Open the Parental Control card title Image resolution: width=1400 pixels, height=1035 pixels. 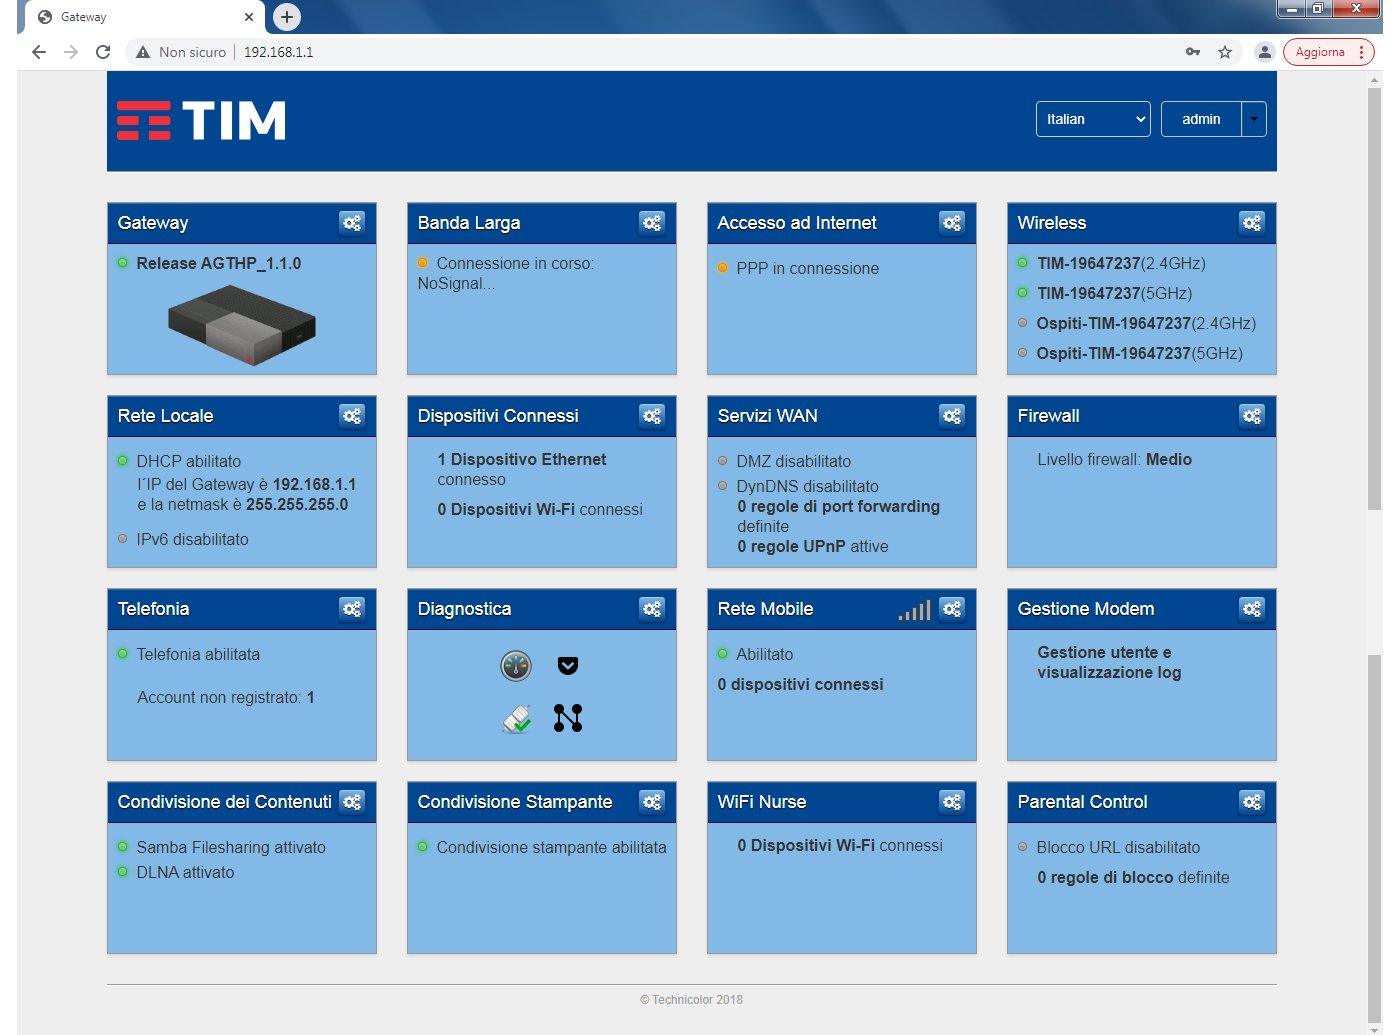point(1082,802)
